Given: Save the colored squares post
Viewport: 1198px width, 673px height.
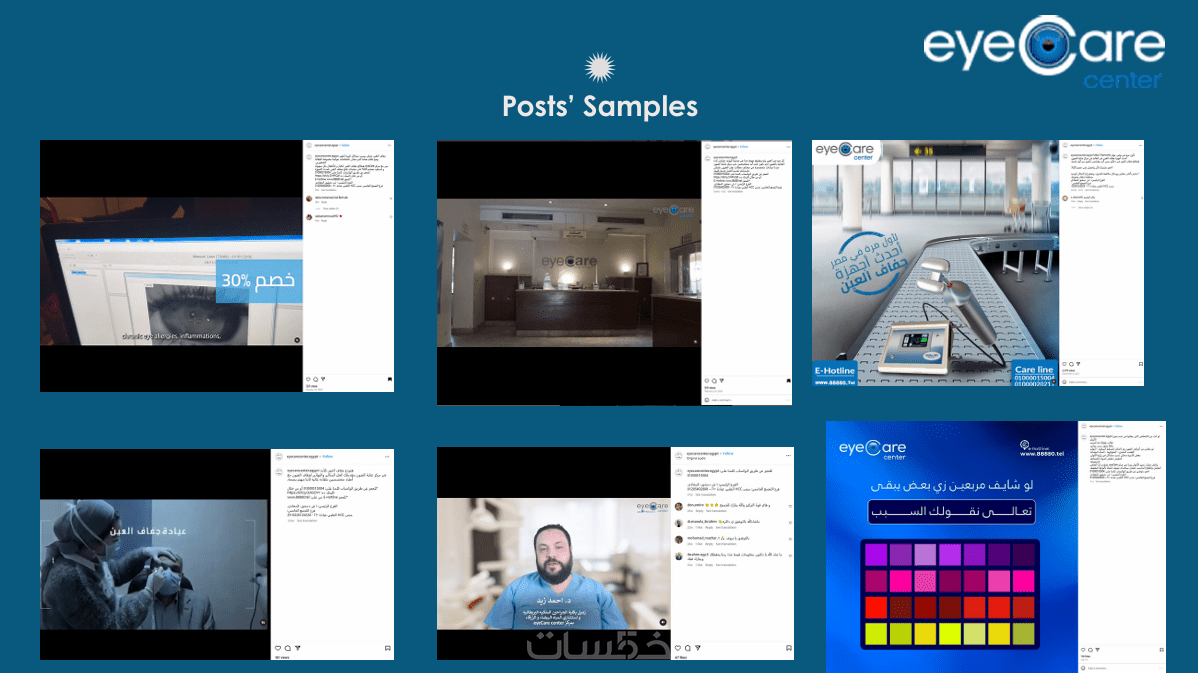Looking at the screenshot, I should pos(1161,650).
